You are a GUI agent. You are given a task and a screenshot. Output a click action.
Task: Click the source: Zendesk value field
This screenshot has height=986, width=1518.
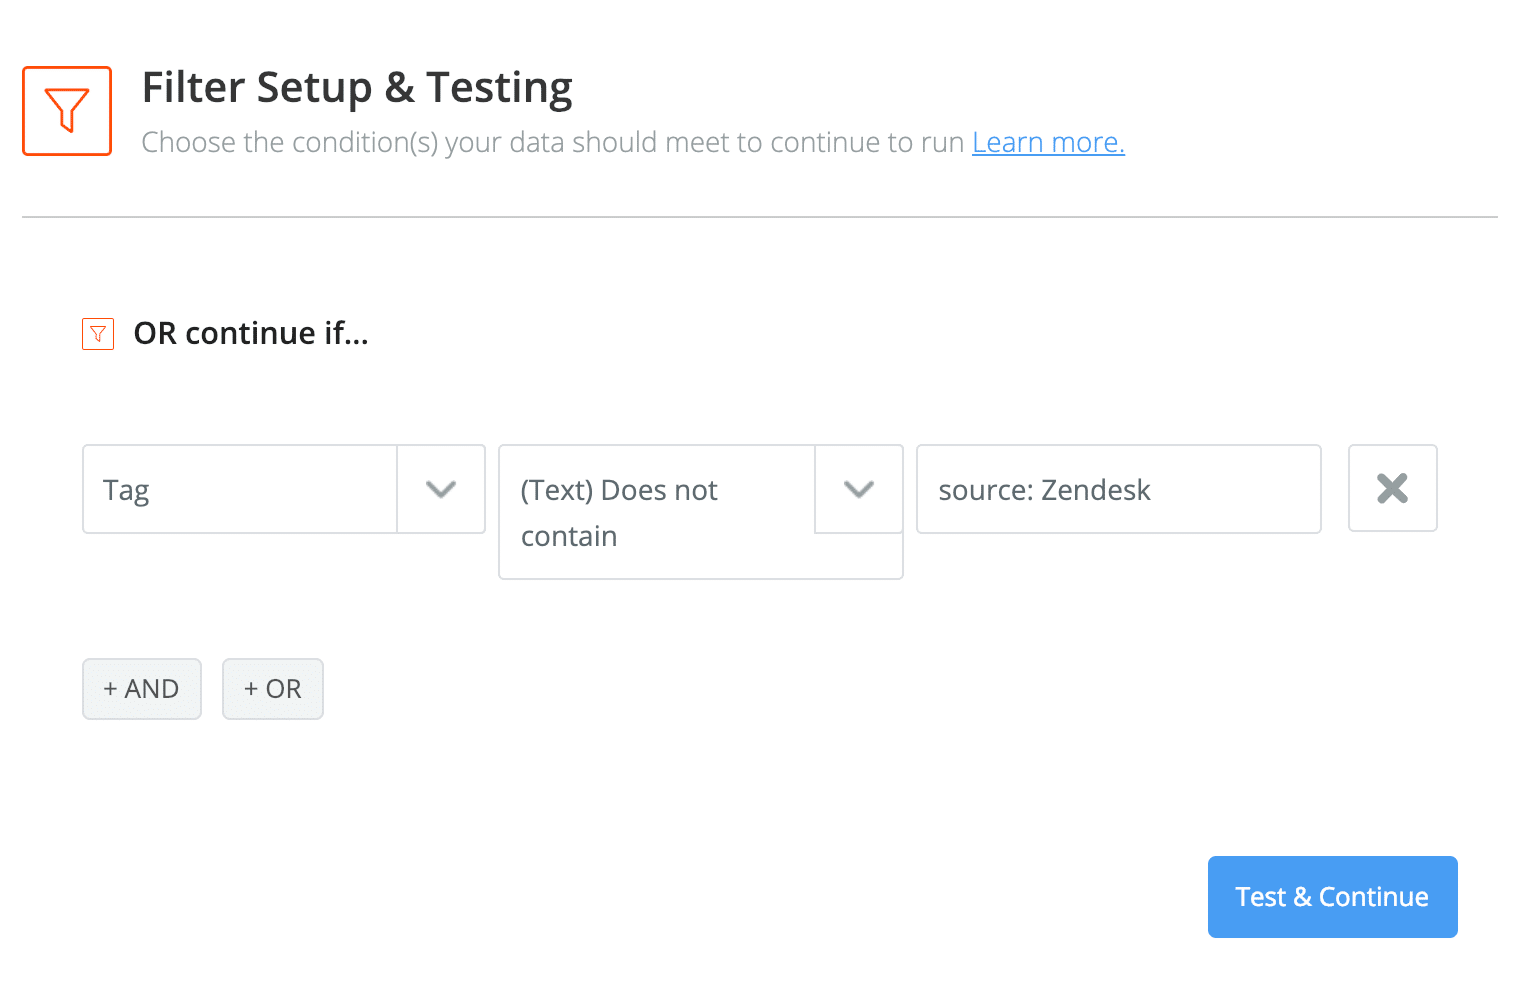pos(1119,489)
